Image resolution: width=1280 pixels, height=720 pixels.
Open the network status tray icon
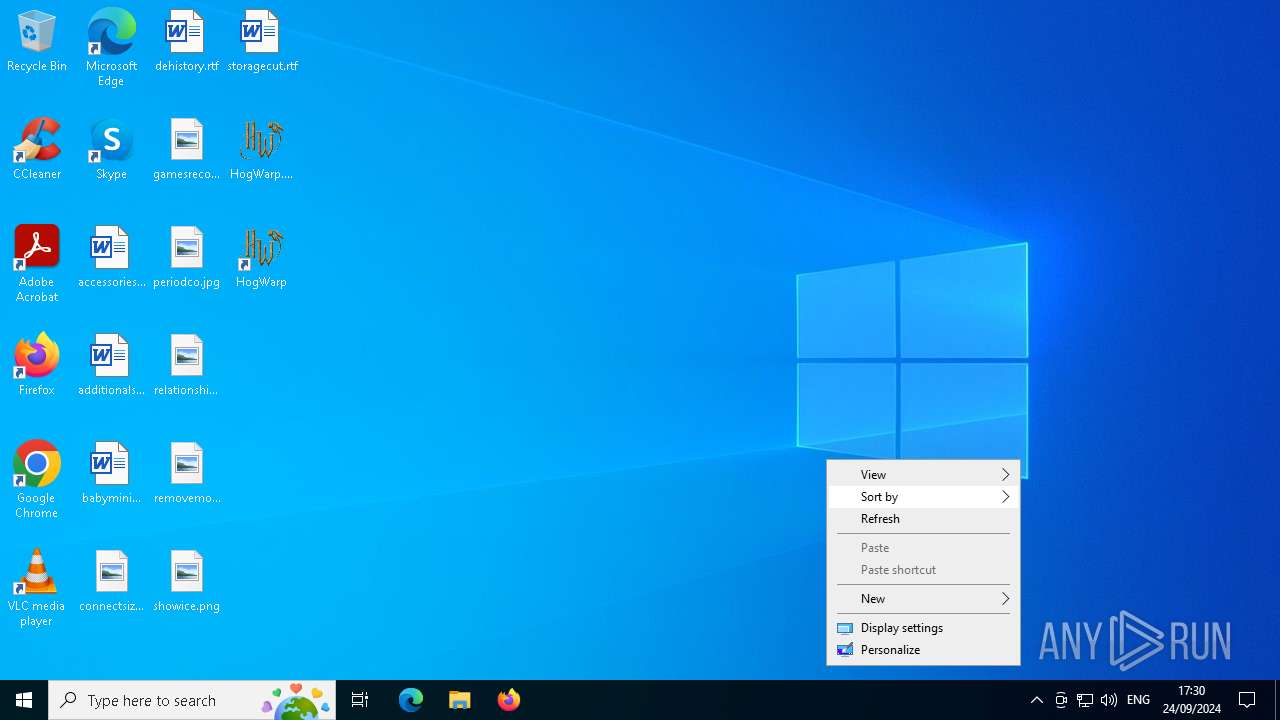[1085, 700]
